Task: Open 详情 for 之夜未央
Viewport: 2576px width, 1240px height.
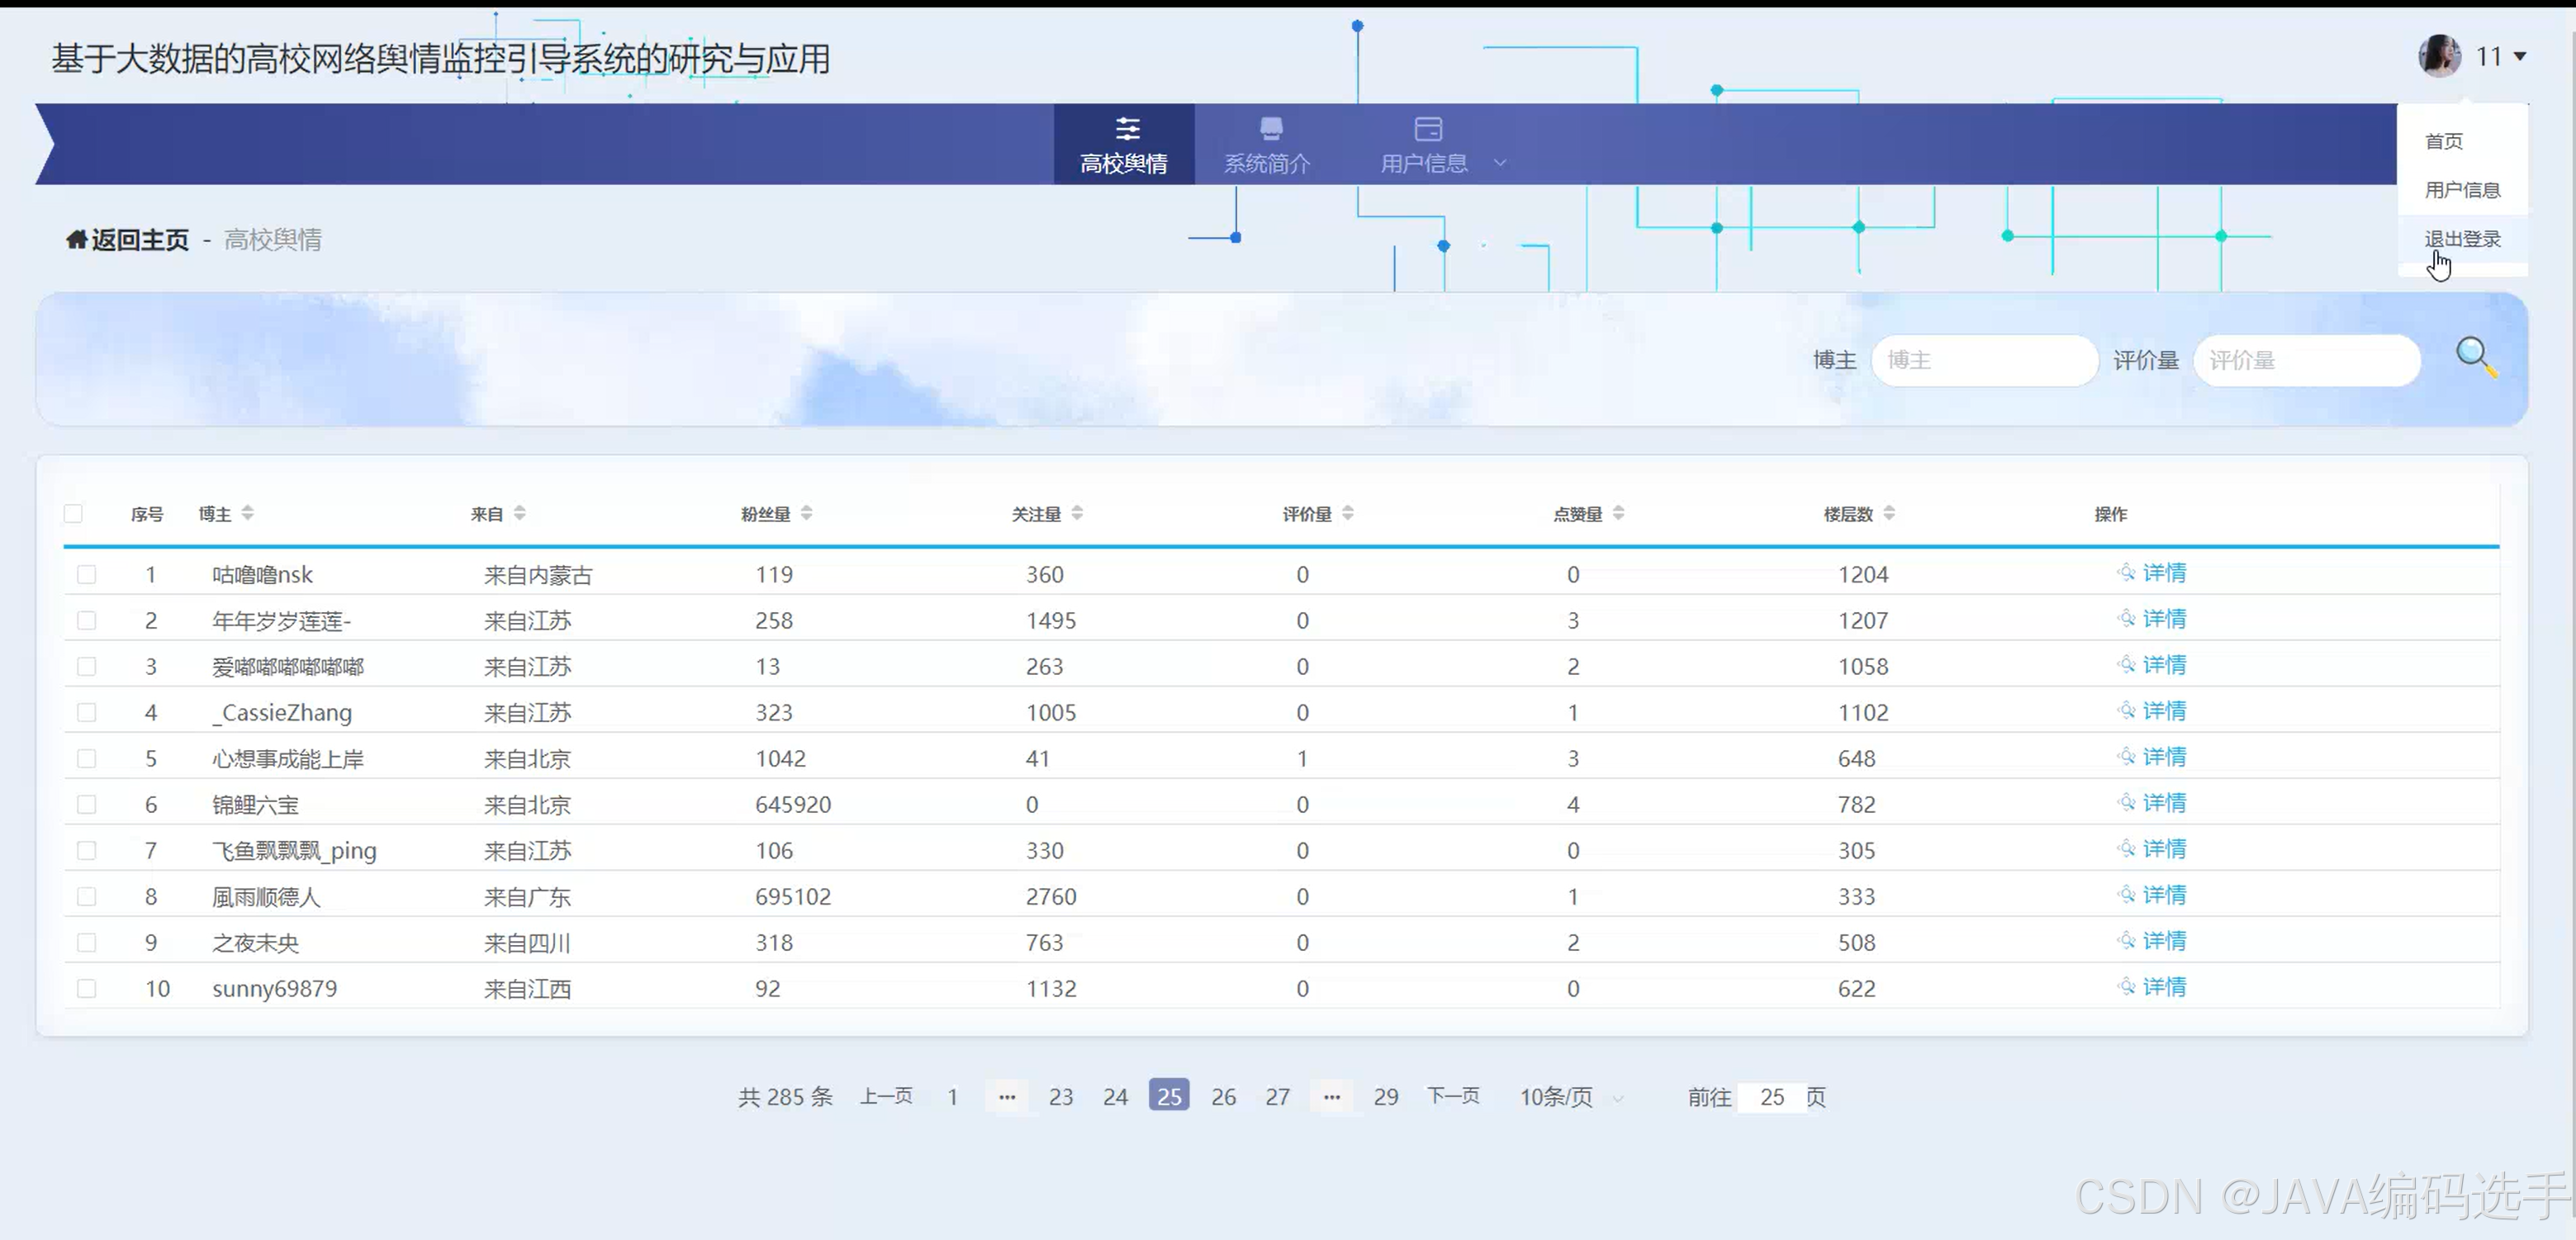Action: coord(2152,941)
